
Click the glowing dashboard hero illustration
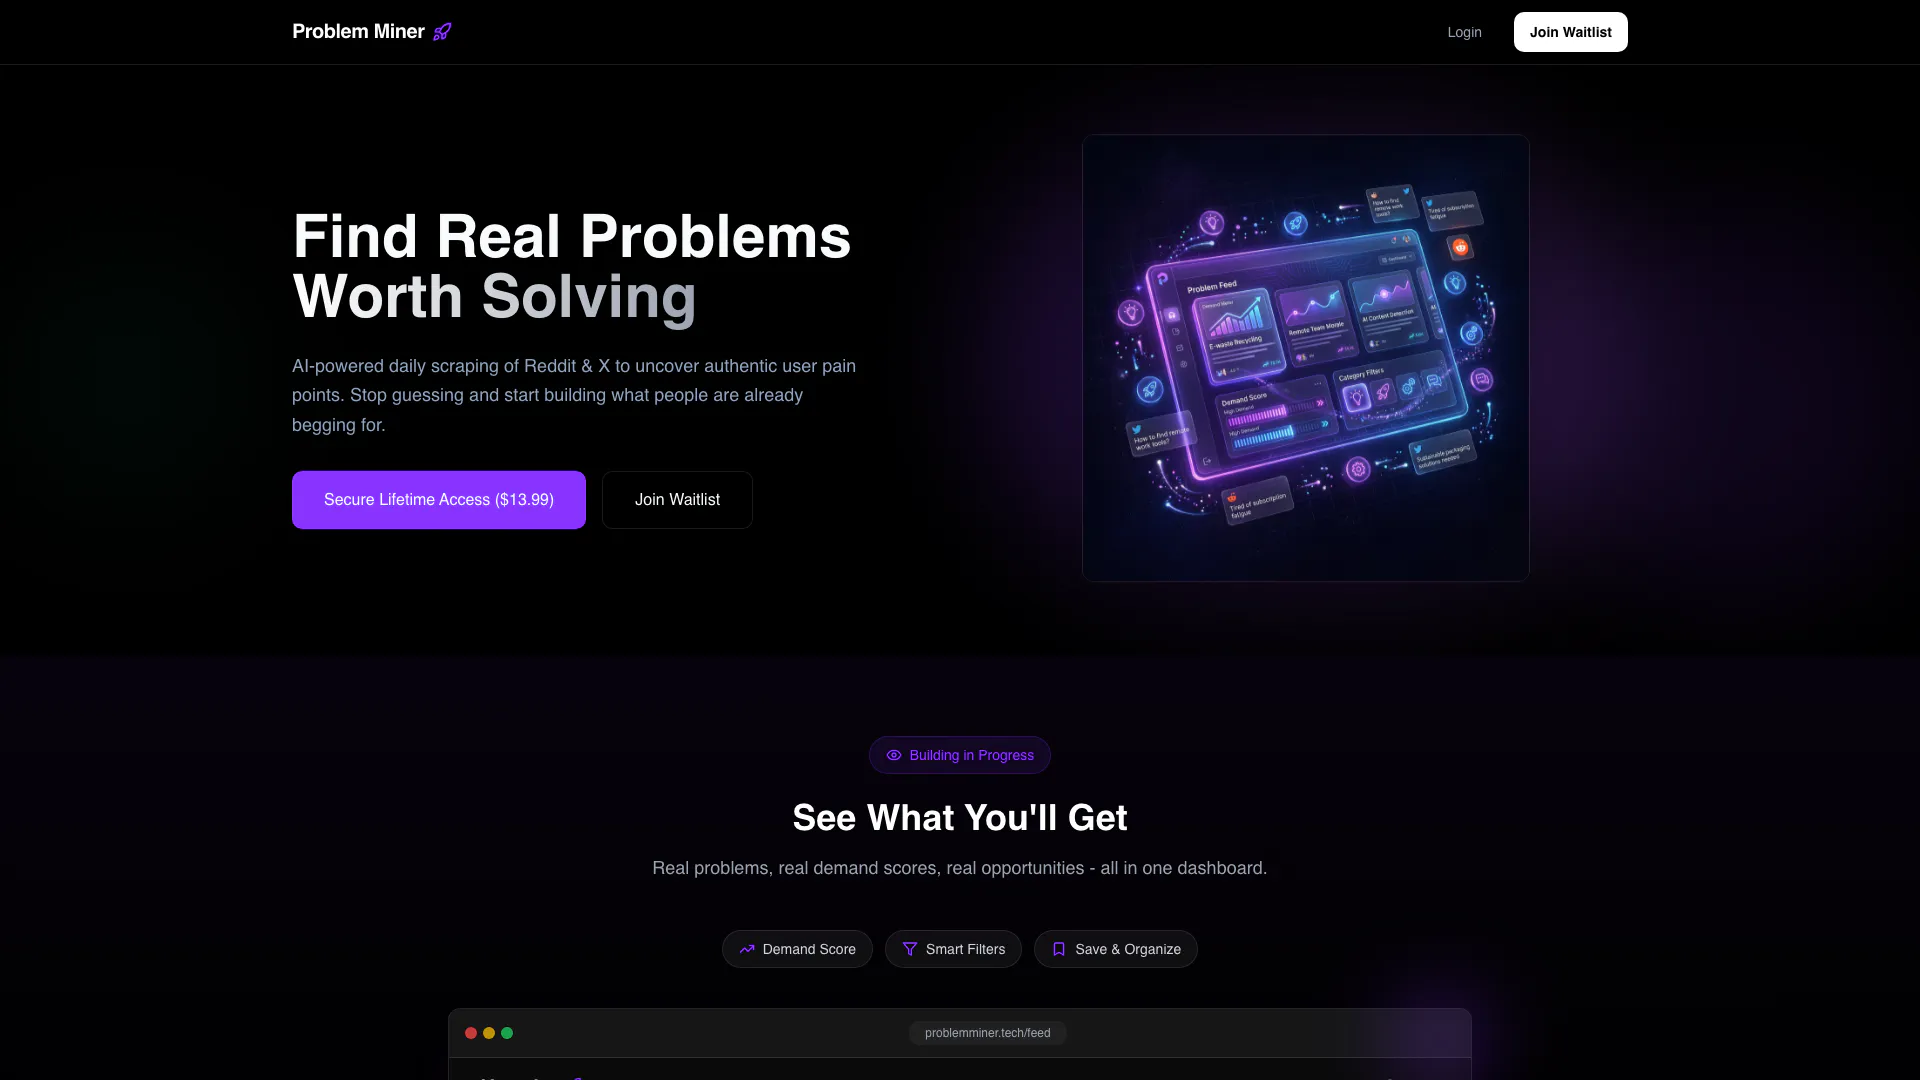1306,358
